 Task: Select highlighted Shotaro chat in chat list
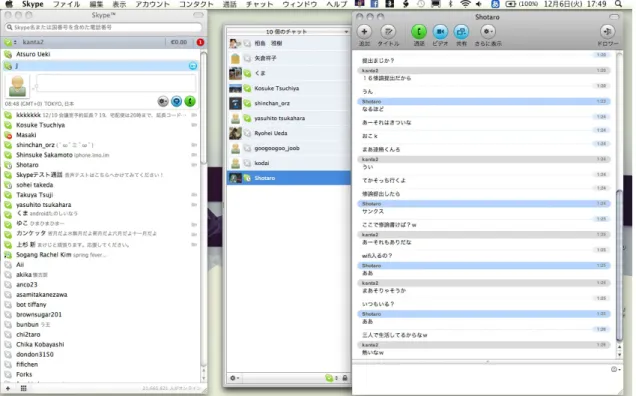click(x=289, y=178)
